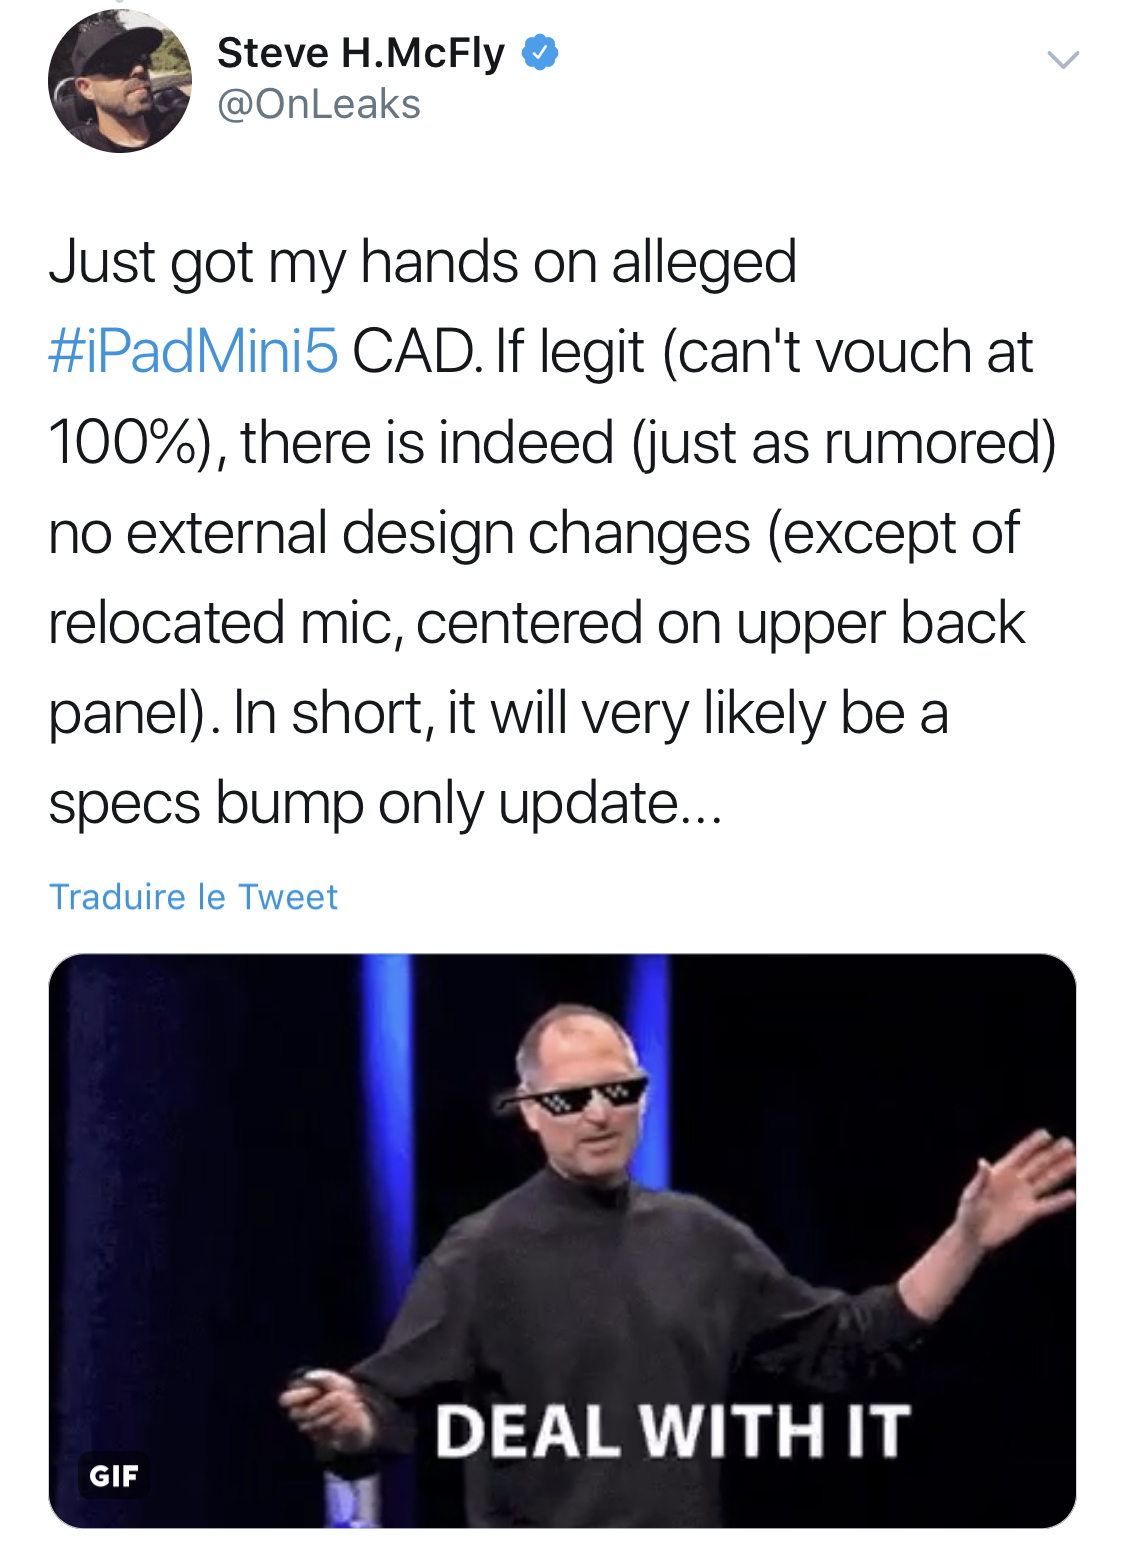
Task: Tap the DEAL WITH IT caption text
Action: coord(672,1430)
